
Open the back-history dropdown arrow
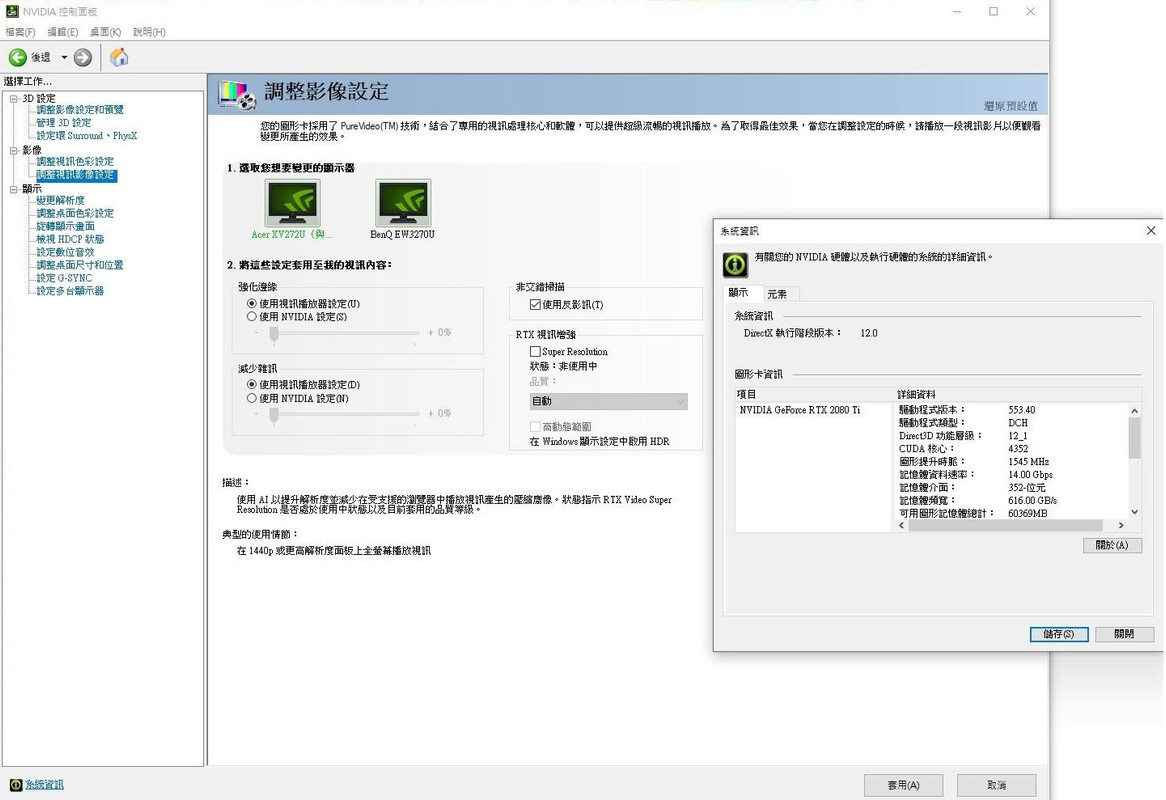[x=65, y=57]
